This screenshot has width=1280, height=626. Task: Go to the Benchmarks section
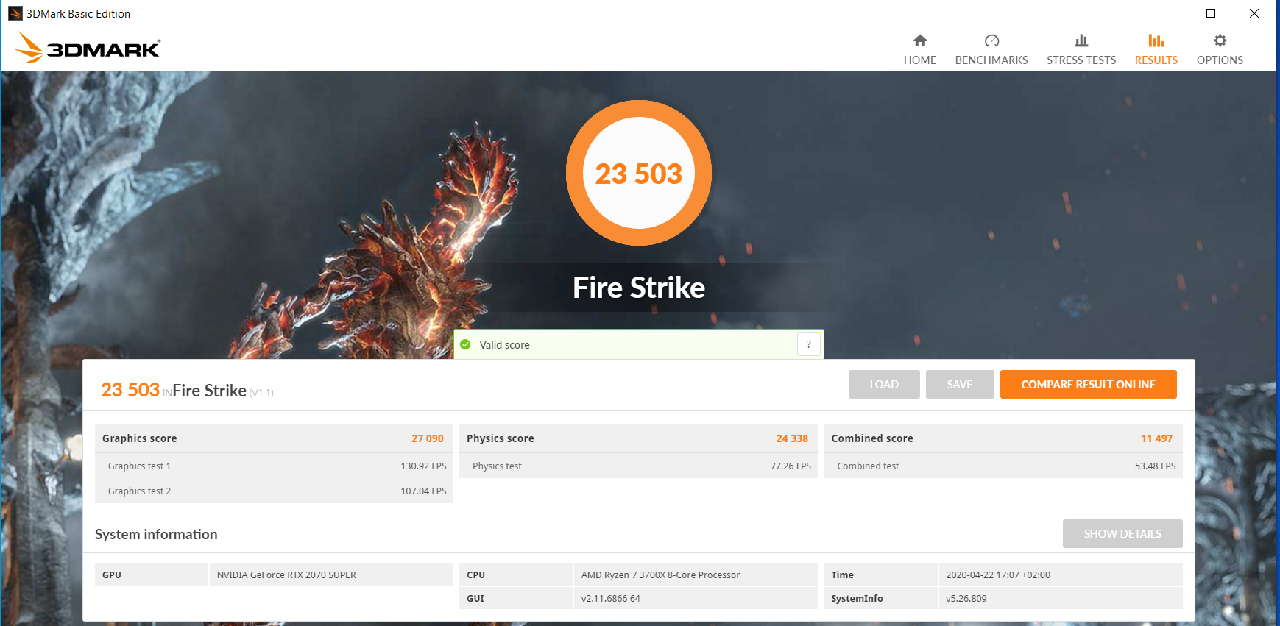[x=991, y=50]
